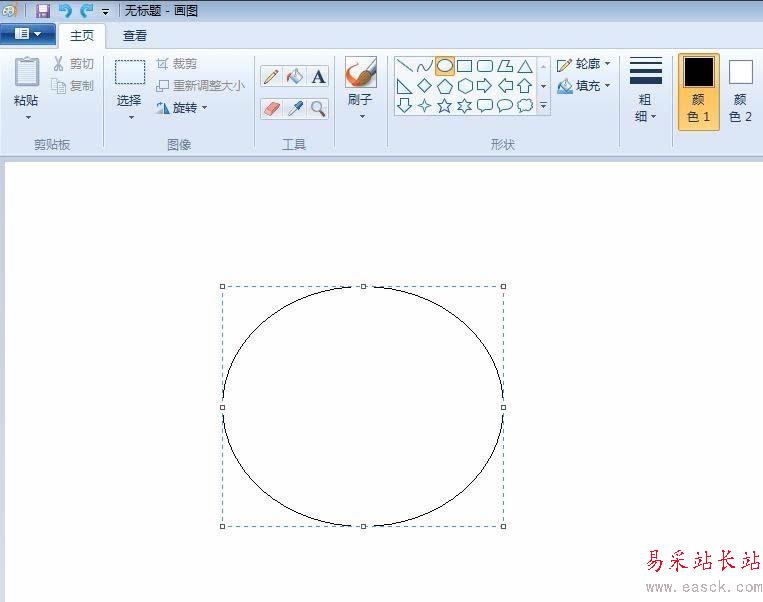Select the Line shape

click(x=404, y=66)
